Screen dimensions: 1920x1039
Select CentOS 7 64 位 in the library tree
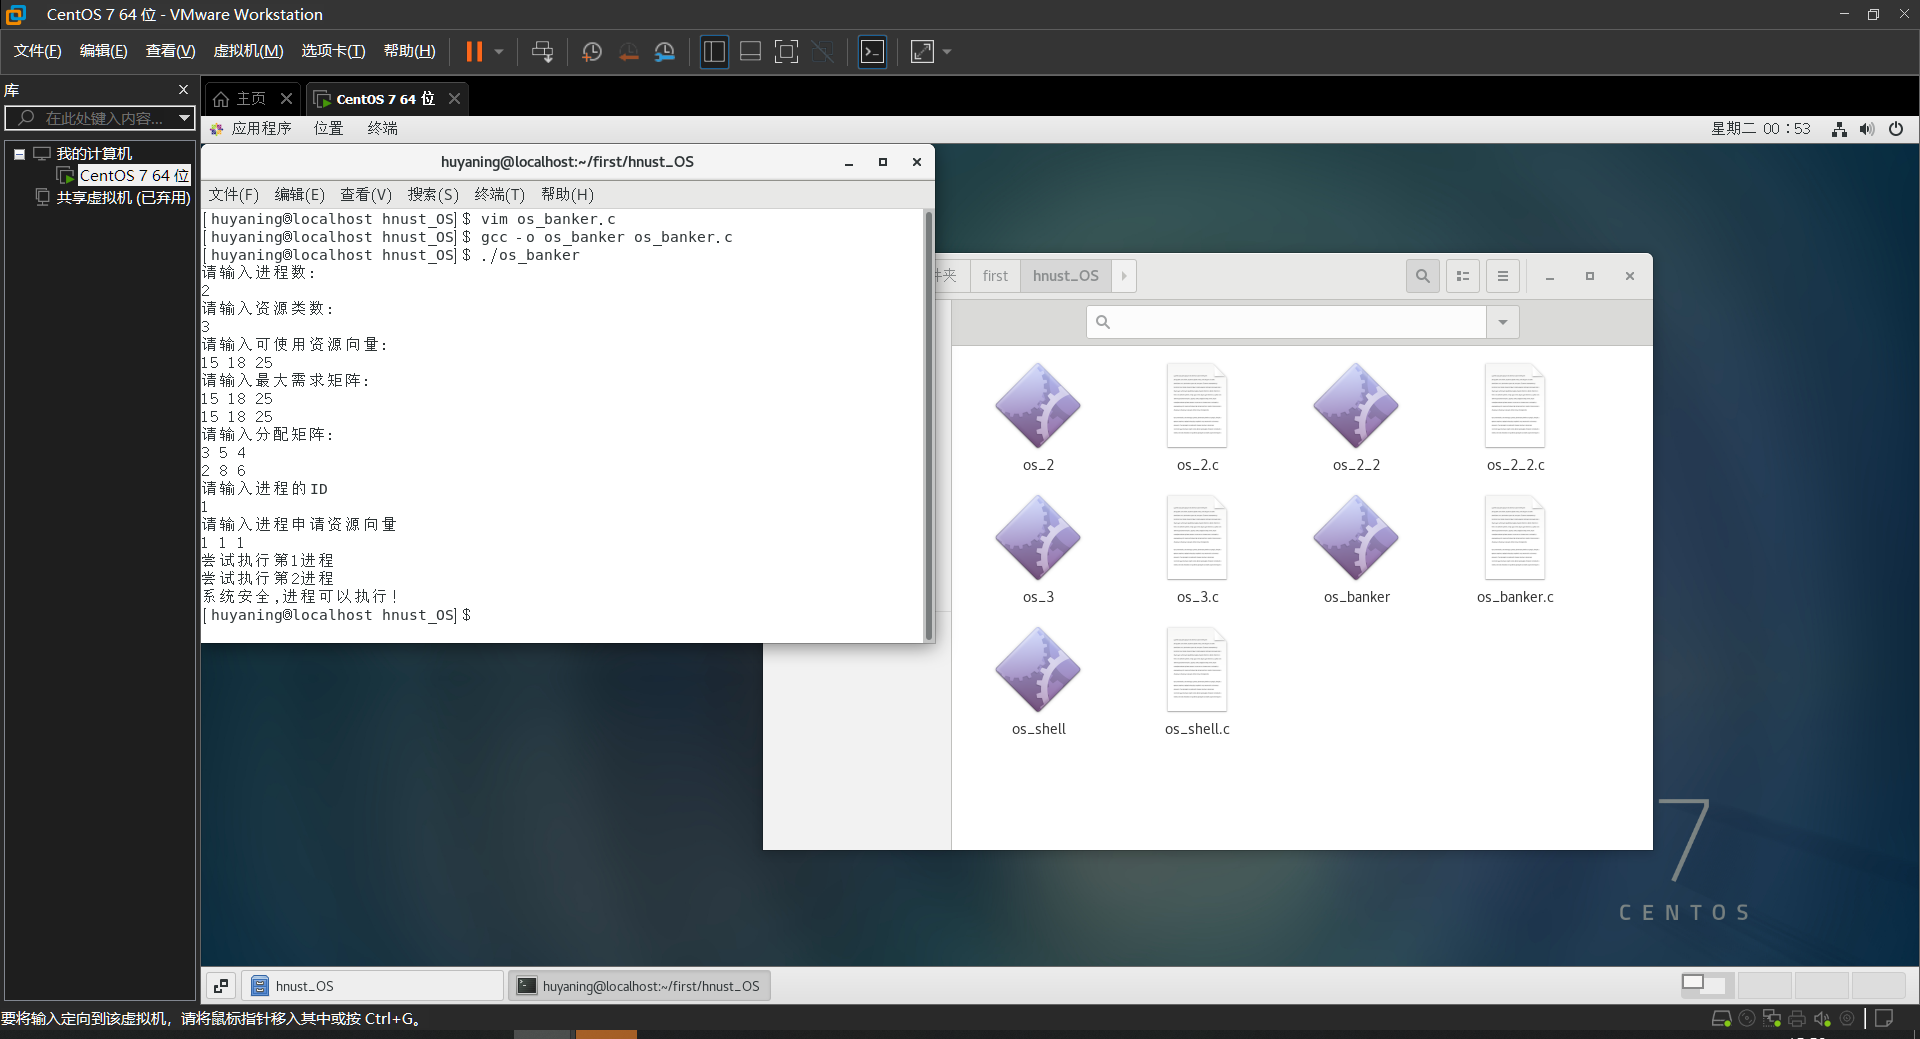coord(133,176)
